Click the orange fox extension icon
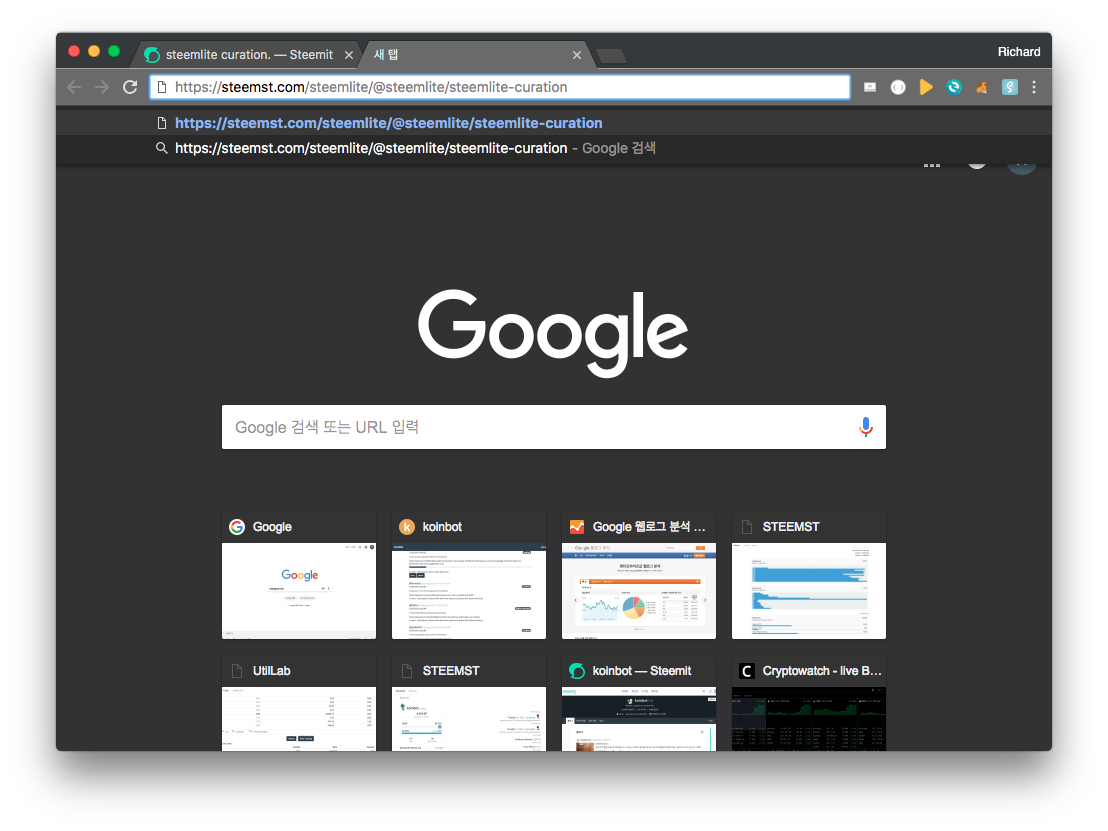Viewport: 1108px width, 831px height. click(982, 87)
